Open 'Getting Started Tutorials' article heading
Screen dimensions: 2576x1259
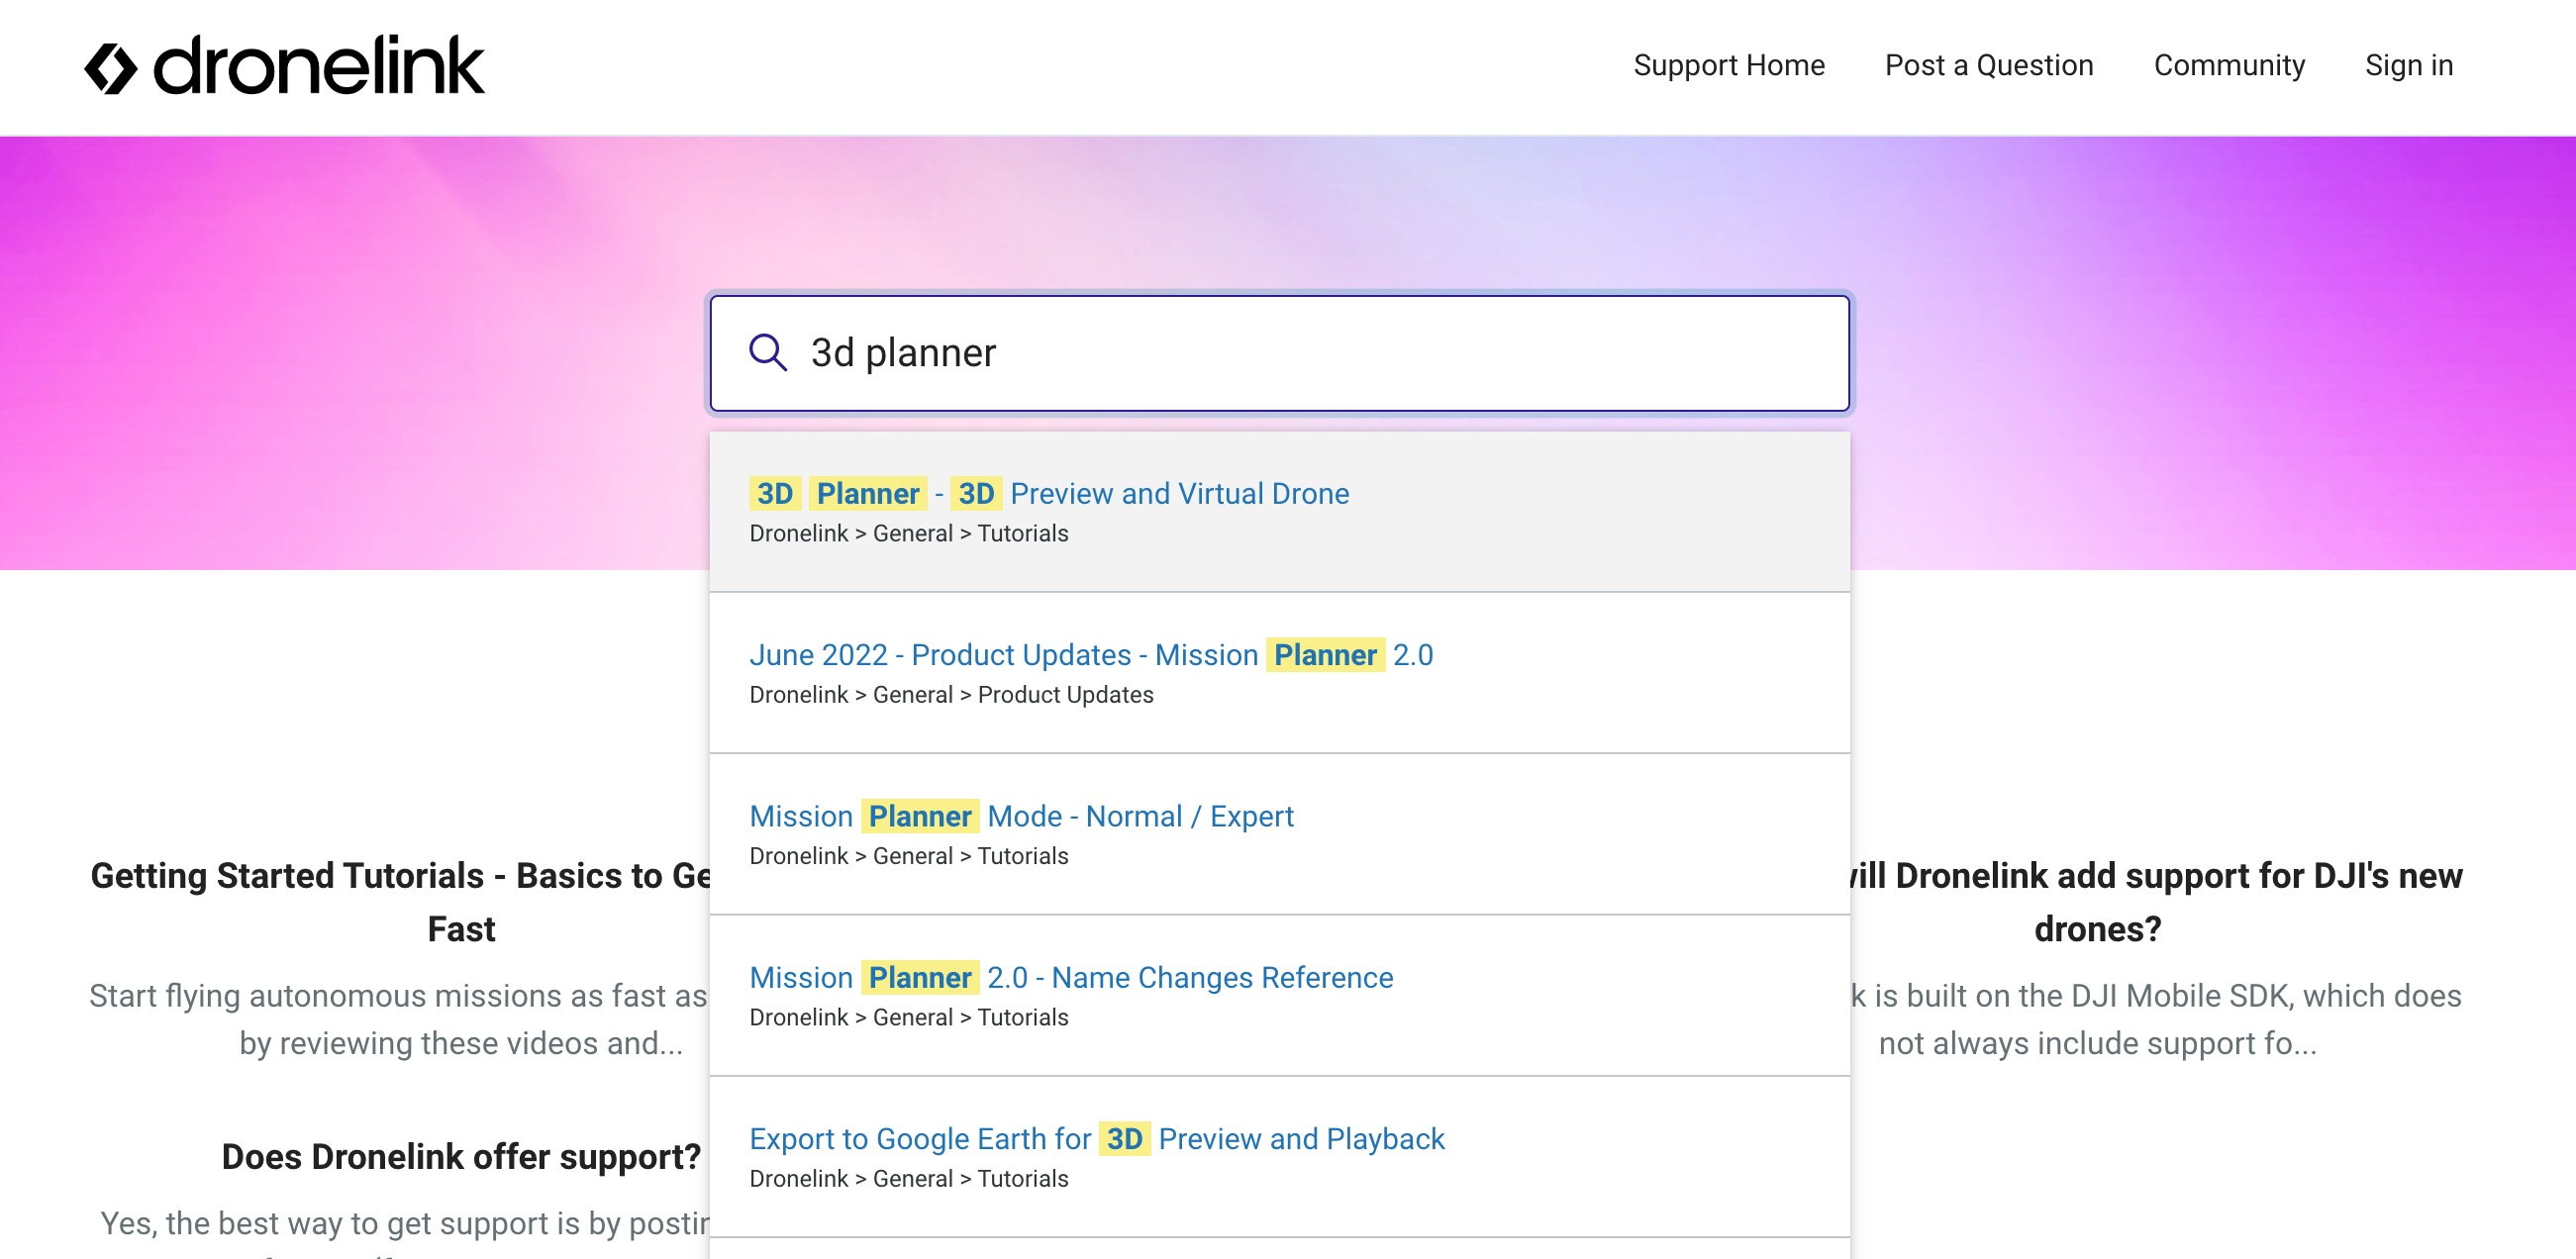coord(401,901)
